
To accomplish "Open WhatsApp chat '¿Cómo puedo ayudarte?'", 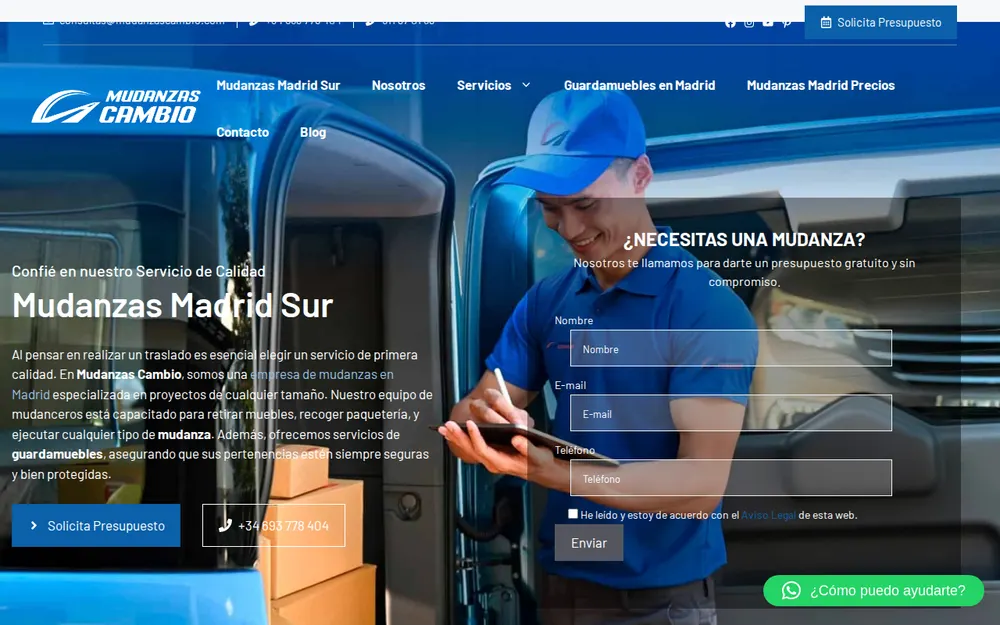I will coord(874,591).
